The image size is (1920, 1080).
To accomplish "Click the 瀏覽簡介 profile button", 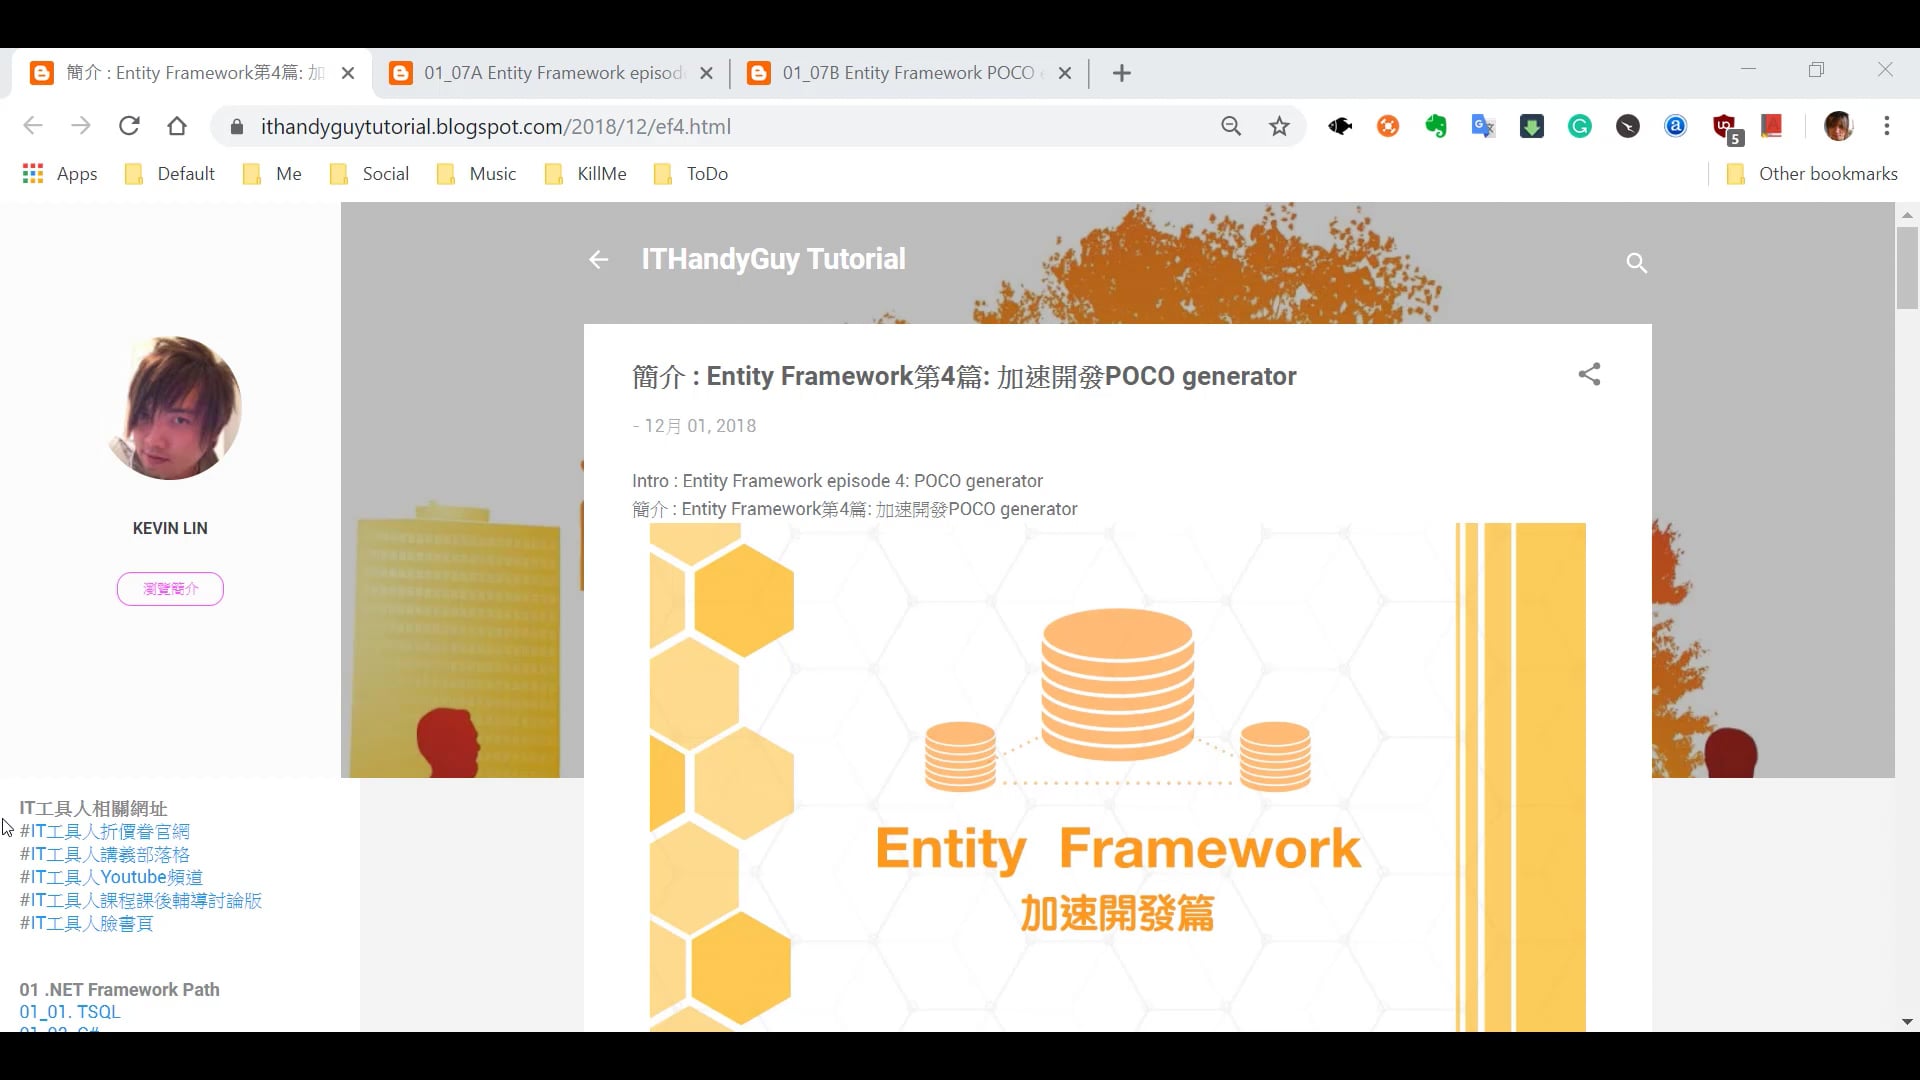I will click(169, 589).
